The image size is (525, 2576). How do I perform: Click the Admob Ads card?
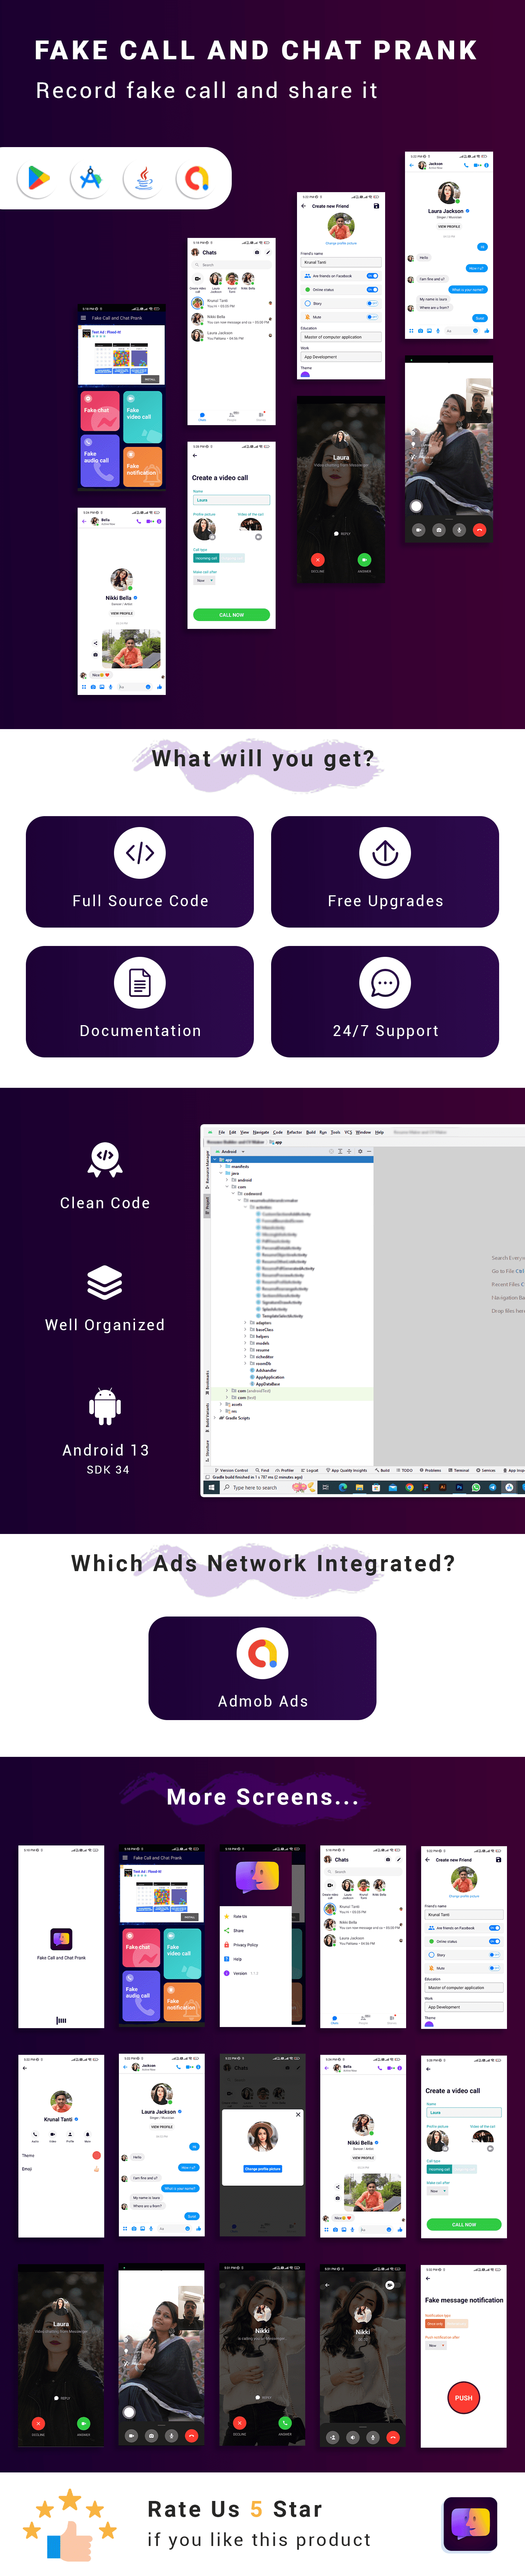(263, 1668)
